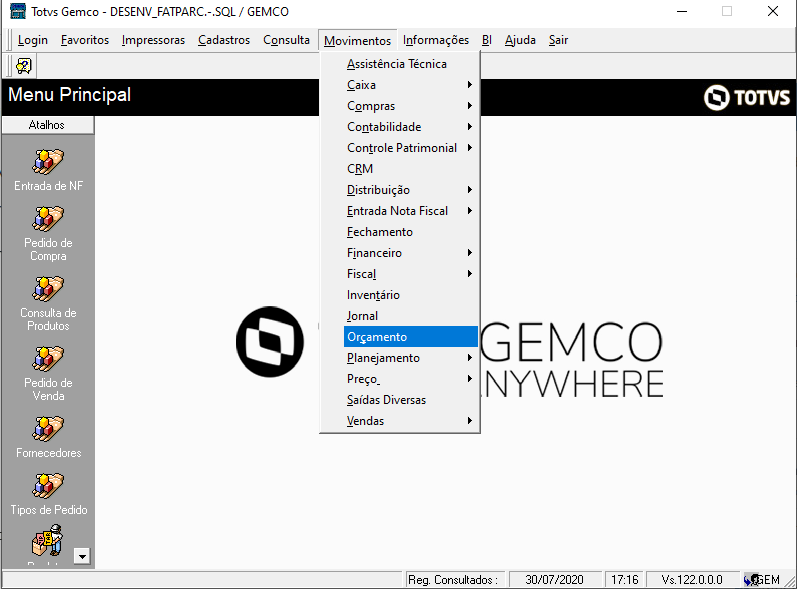The height and width of the screenshot is (589, 797).
Task: Open the Fornecedores shortcut icon
Action: point(48,429)
